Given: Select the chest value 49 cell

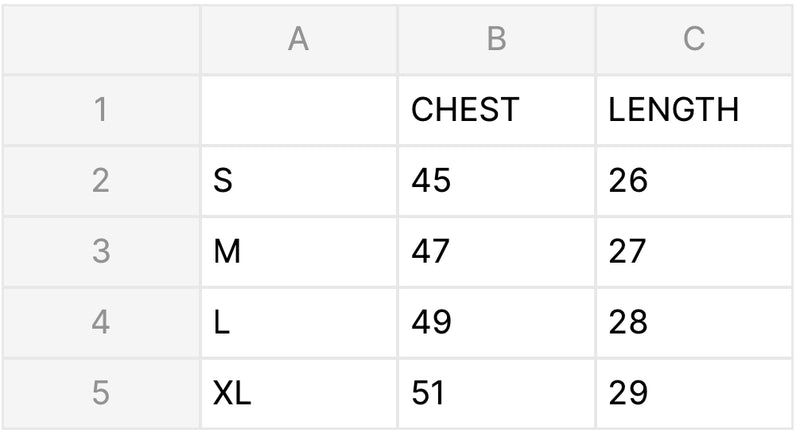Looking at the screenshot, I should 496,323.
